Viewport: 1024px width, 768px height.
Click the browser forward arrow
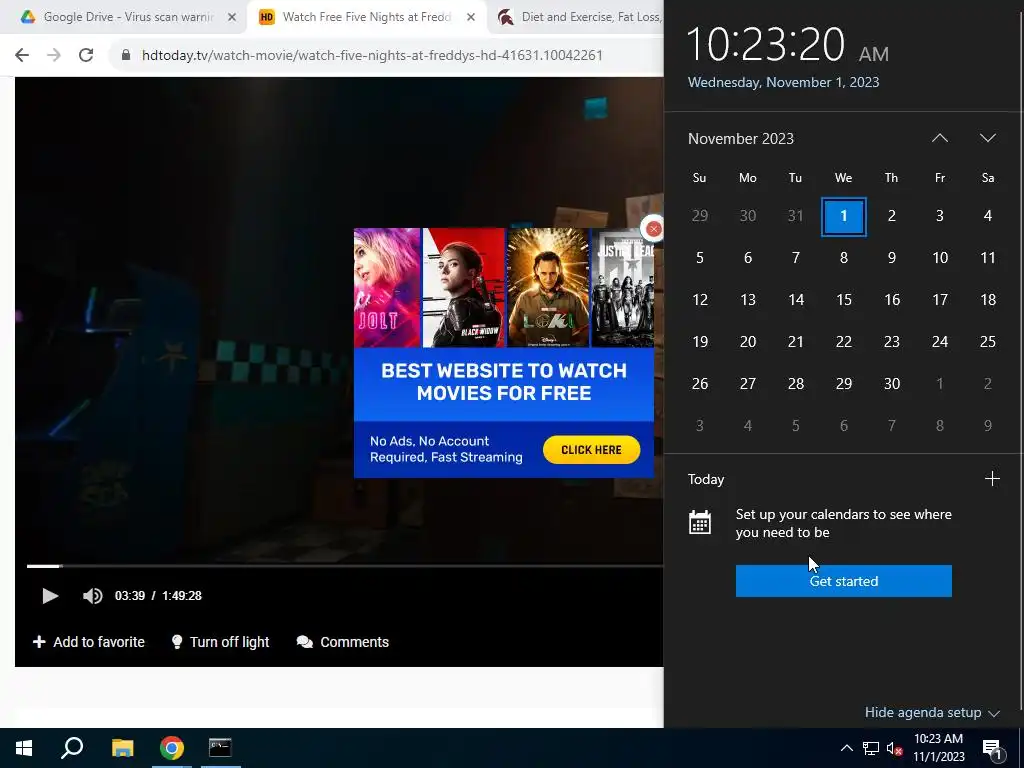tap(54, 55)
